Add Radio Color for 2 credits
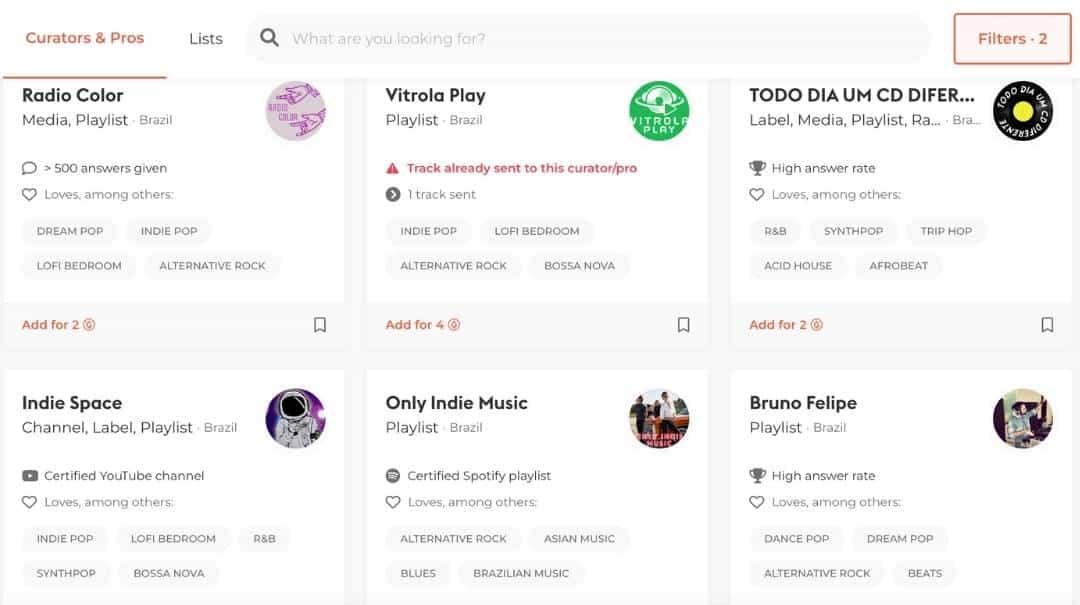Image resolution: width=1080 pixels, height=605 pixels. point(59,325)
